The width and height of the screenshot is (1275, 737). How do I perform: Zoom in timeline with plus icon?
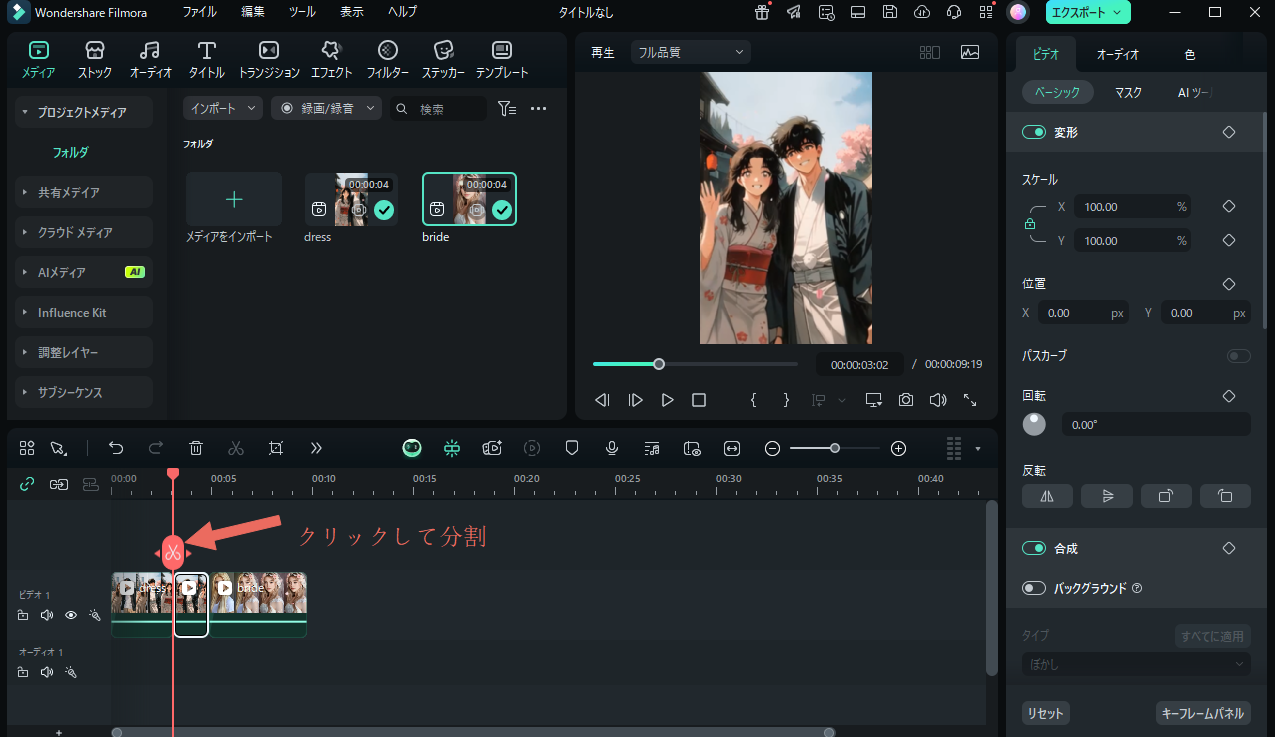[898, 448]
